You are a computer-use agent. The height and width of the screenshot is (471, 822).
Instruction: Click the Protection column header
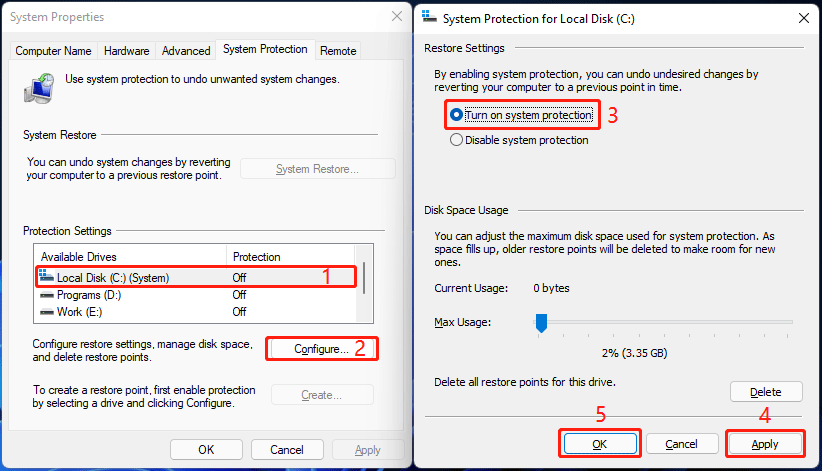(256, 257)
